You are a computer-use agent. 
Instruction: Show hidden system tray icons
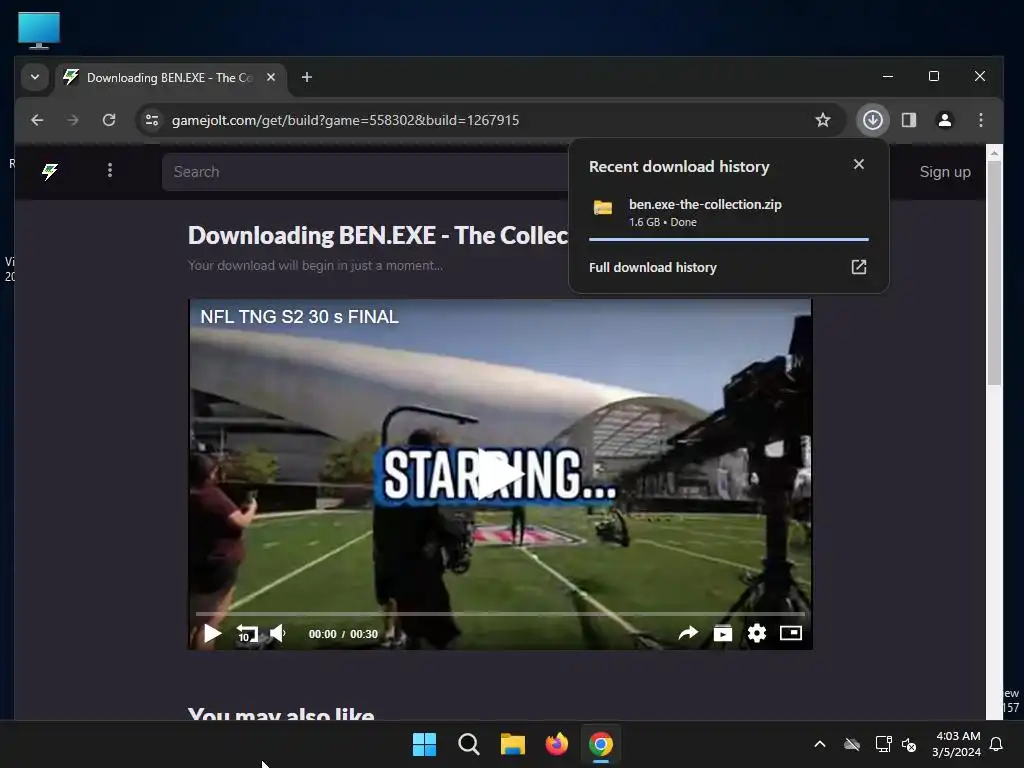pyautogui.click(x=820, y=744)
